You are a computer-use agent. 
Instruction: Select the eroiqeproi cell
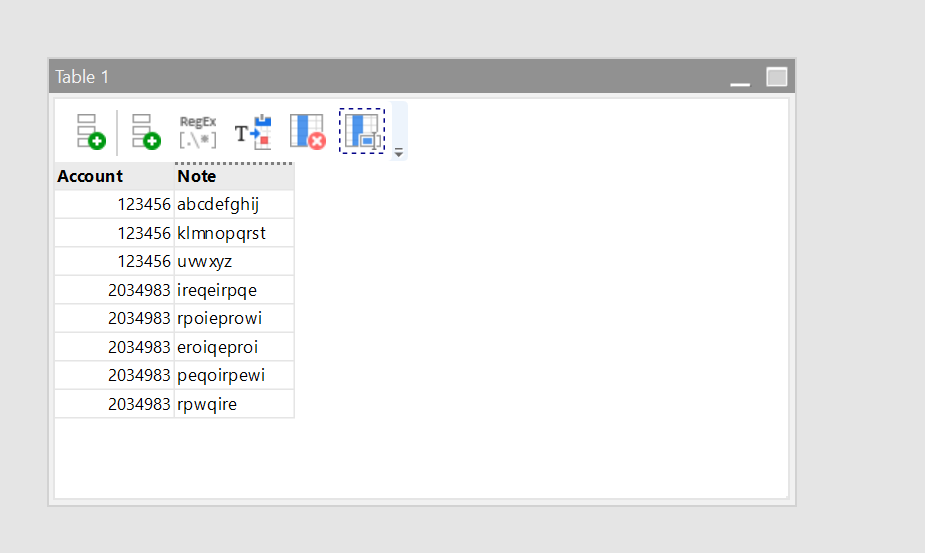click(x=234, y=347)
